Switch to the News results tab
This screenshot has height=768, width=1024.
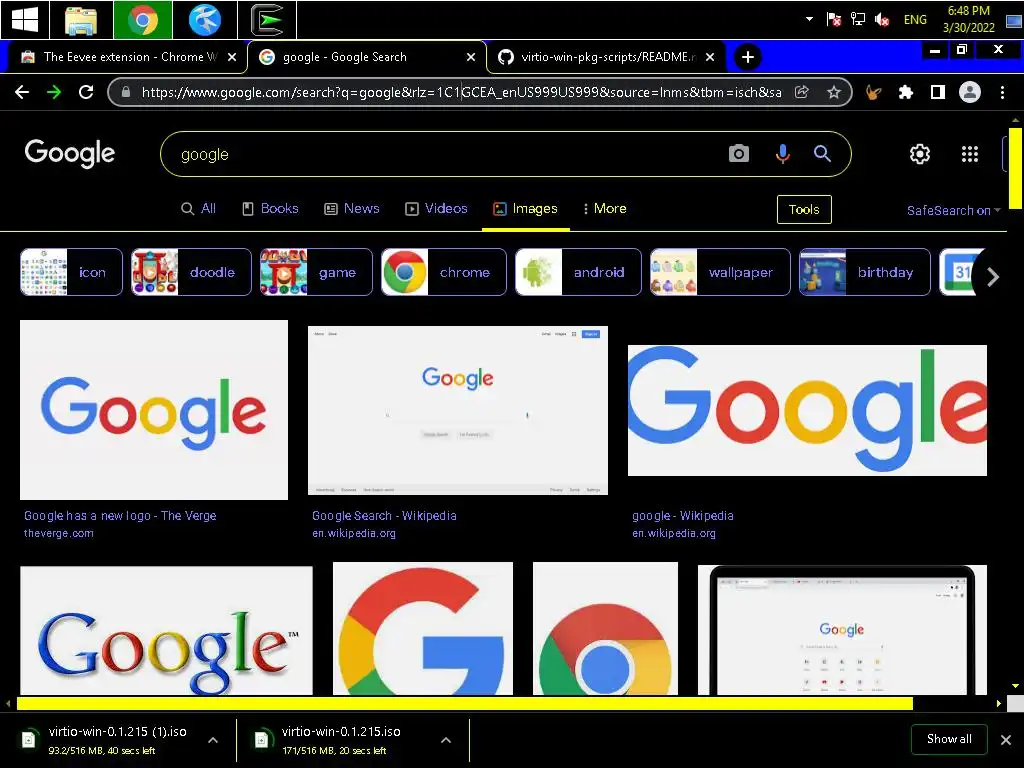[352, 208]
